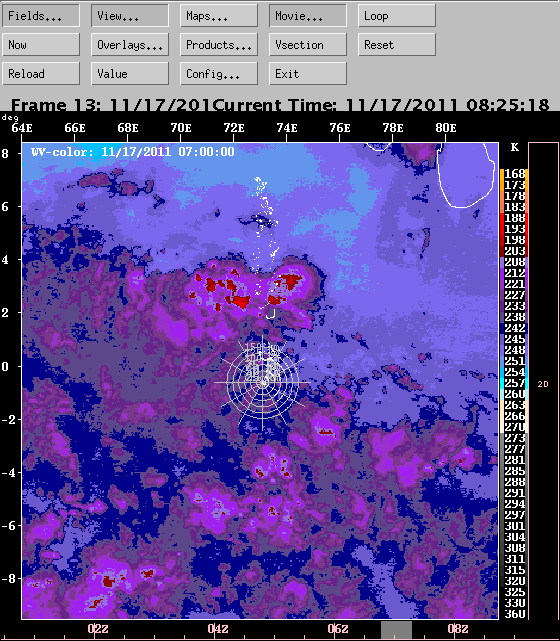Click the 360 K scale entry
The height and width of the screenshot is (641, 560).
tap(514, 614)
